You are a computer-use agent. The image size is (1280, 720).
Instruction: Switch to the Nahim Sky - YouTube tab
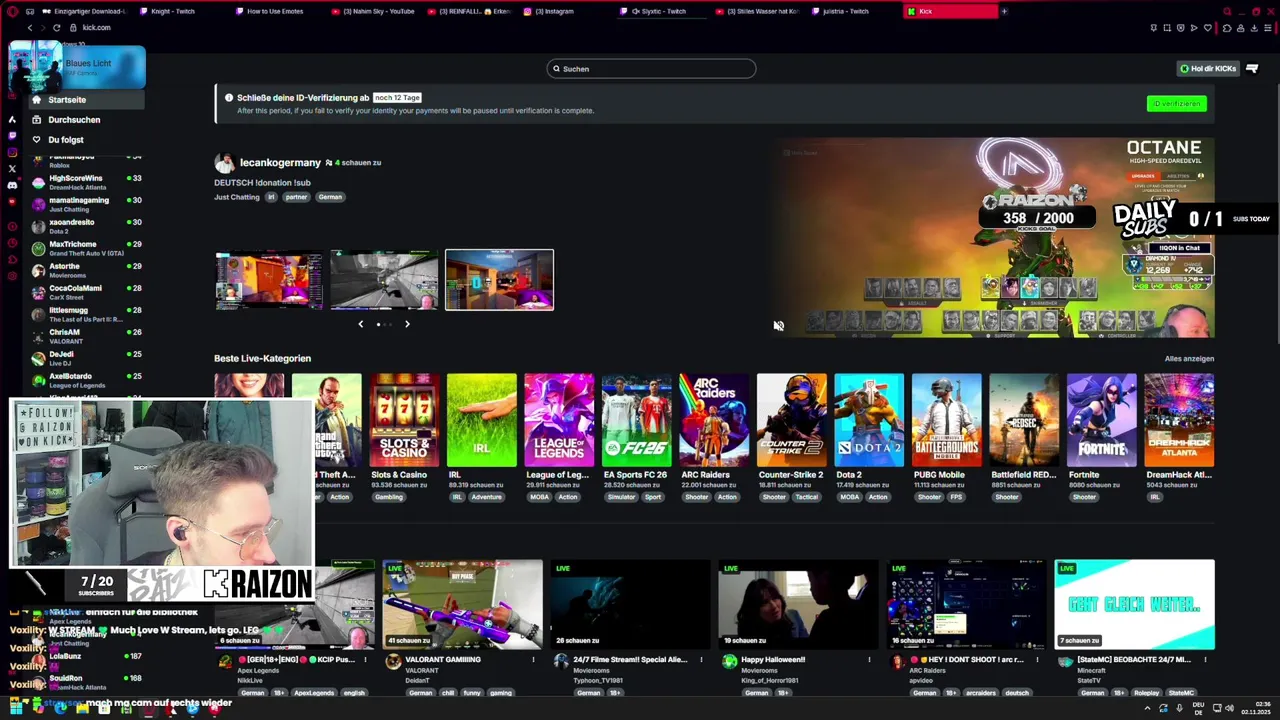(x=372, y=11)
